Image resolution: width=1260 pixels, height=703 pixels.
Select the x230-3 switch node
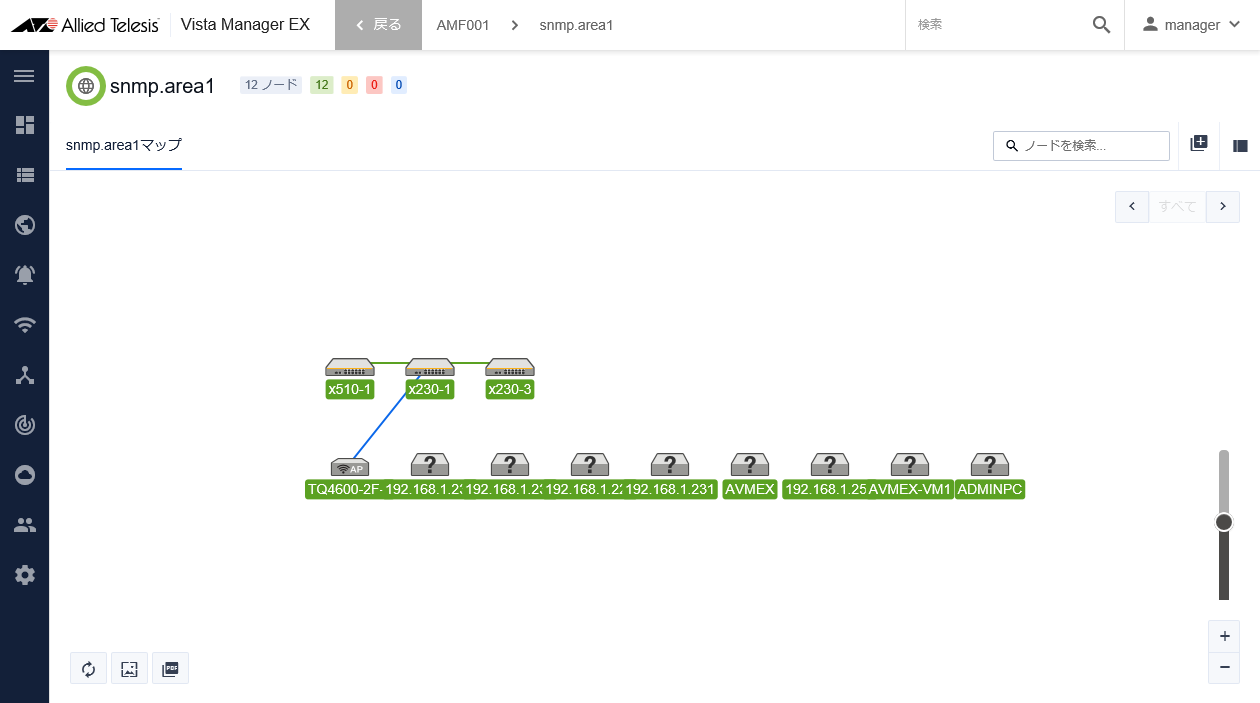pos(510,378)
